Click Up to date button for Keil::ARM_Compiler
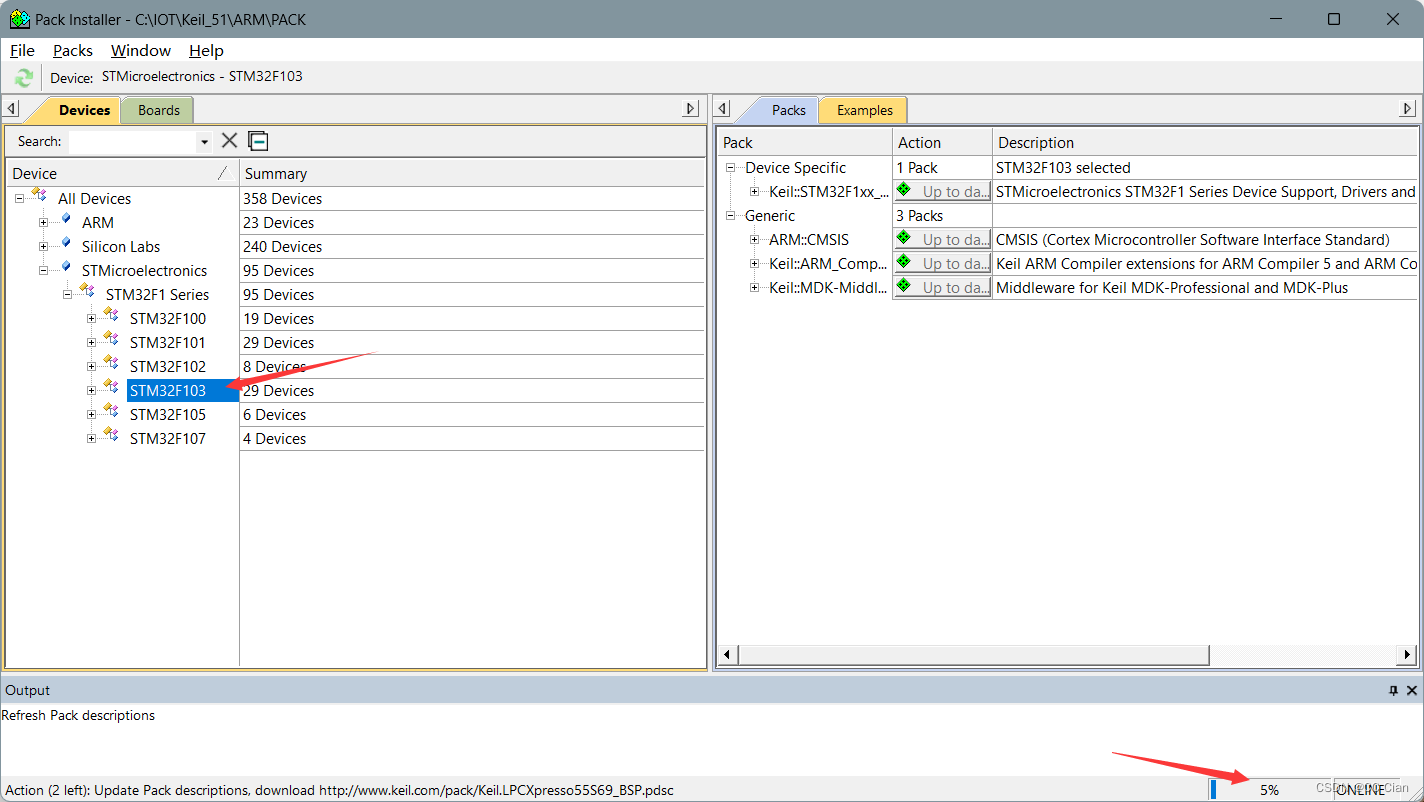 (x=942, y=263)
